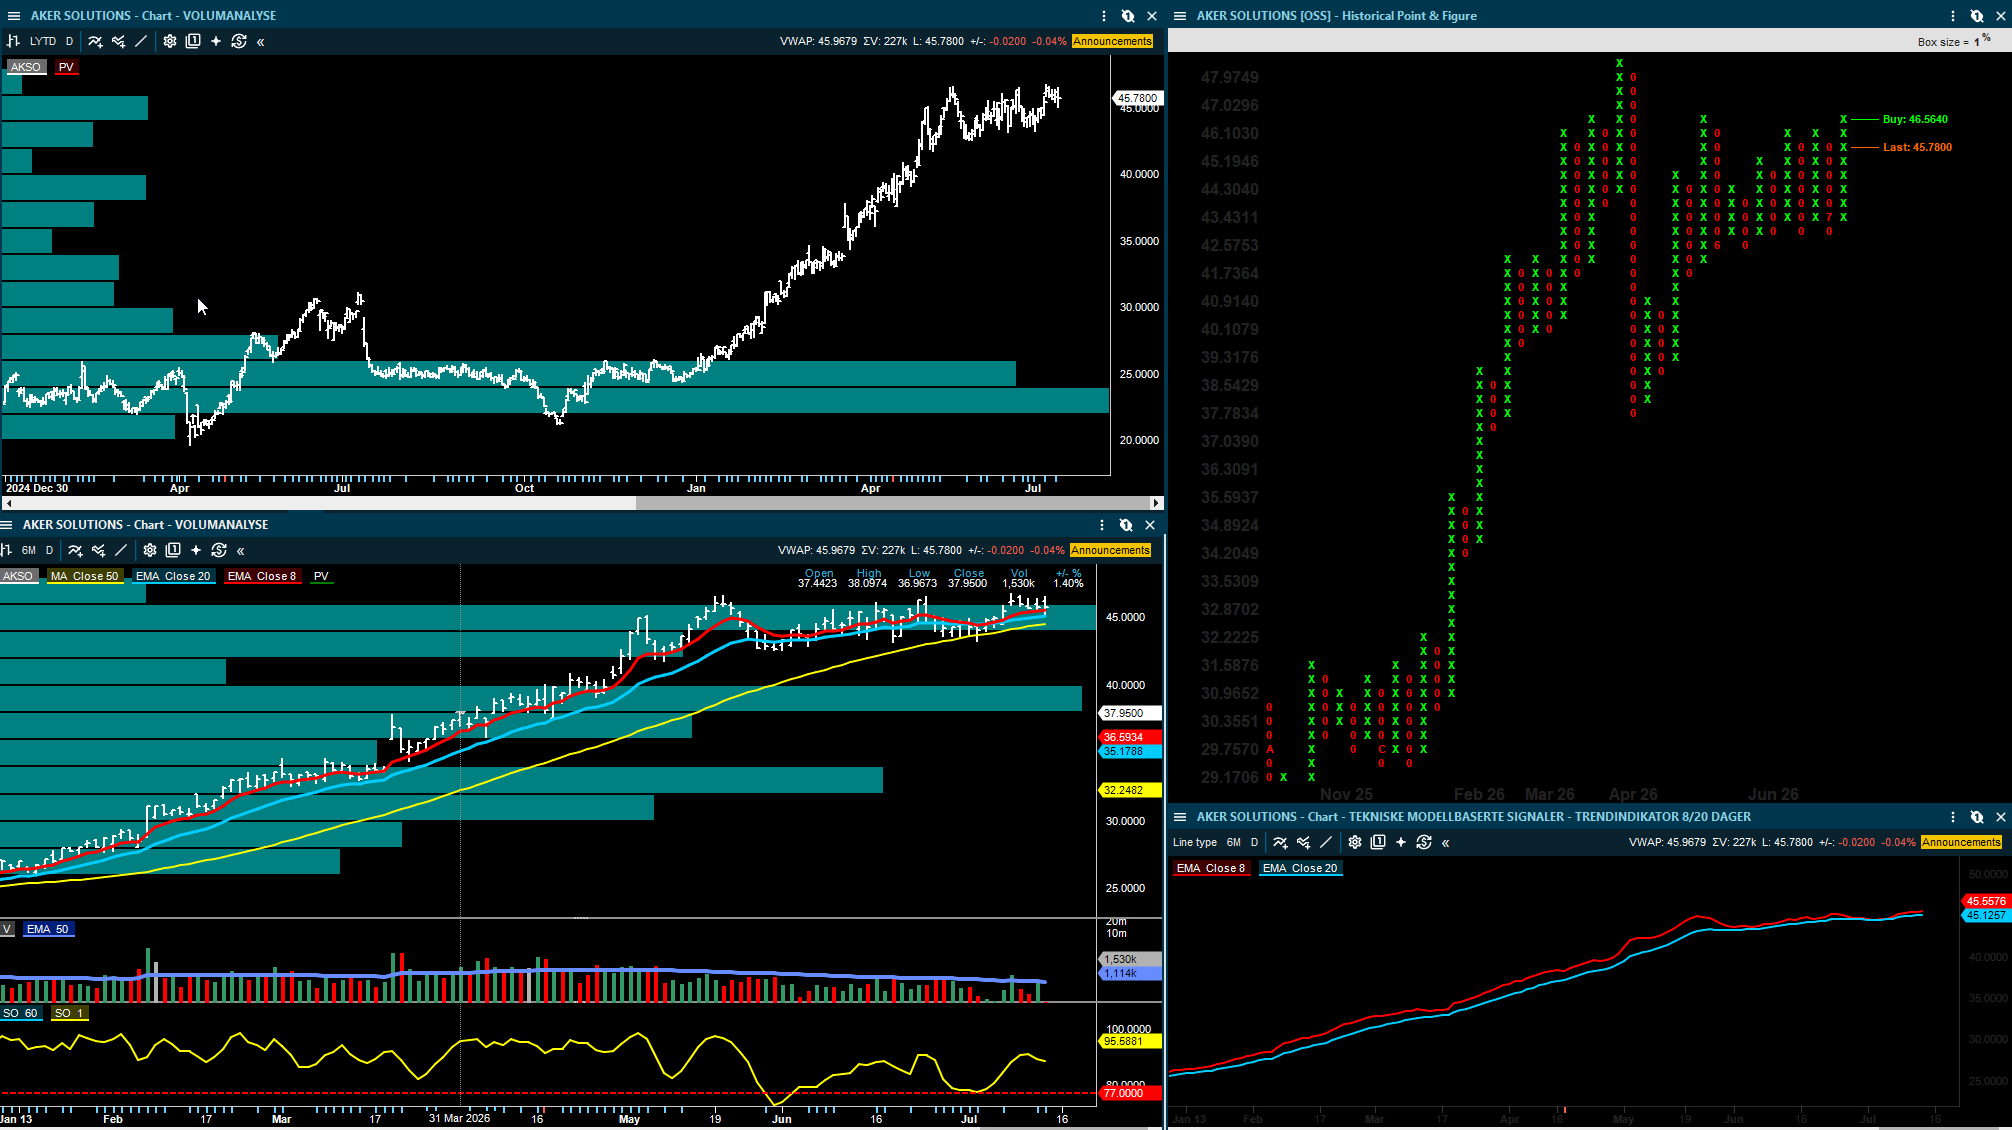This screenshot has height=1130, width=2012.
Task: Click template pages icon in middle chart
Action: 173,550
